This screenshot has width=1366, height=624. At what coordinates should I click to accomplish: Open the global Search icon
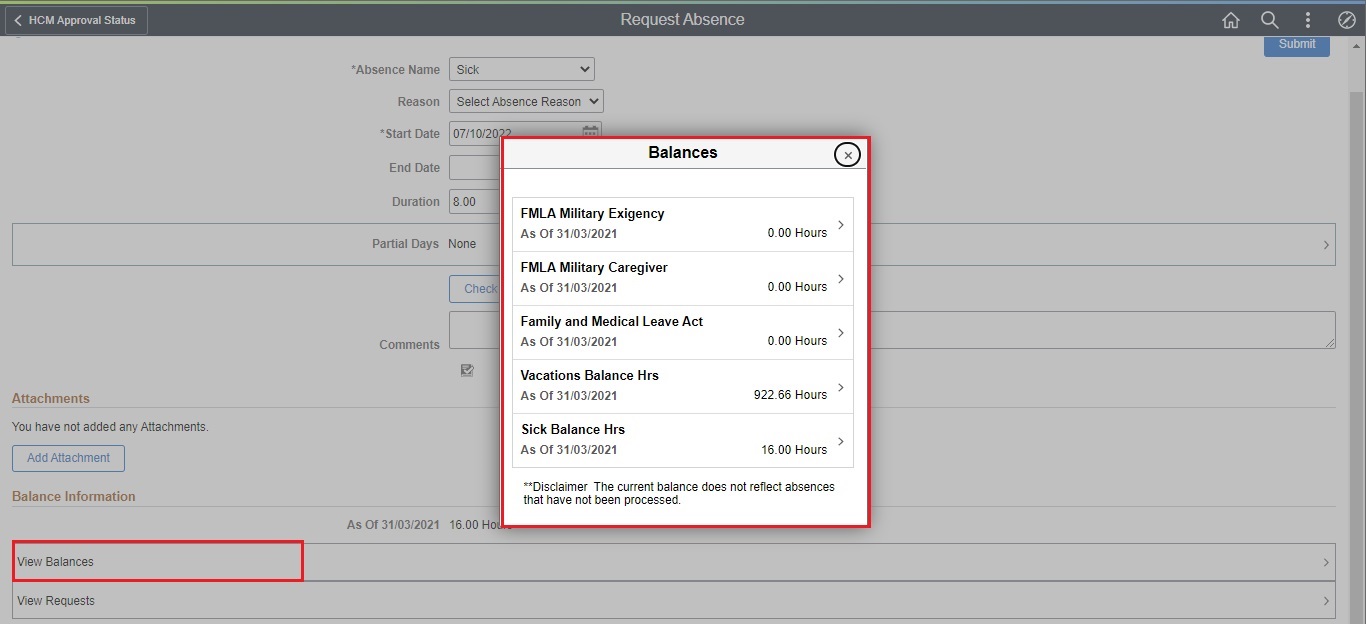[x=1269, y=19]
